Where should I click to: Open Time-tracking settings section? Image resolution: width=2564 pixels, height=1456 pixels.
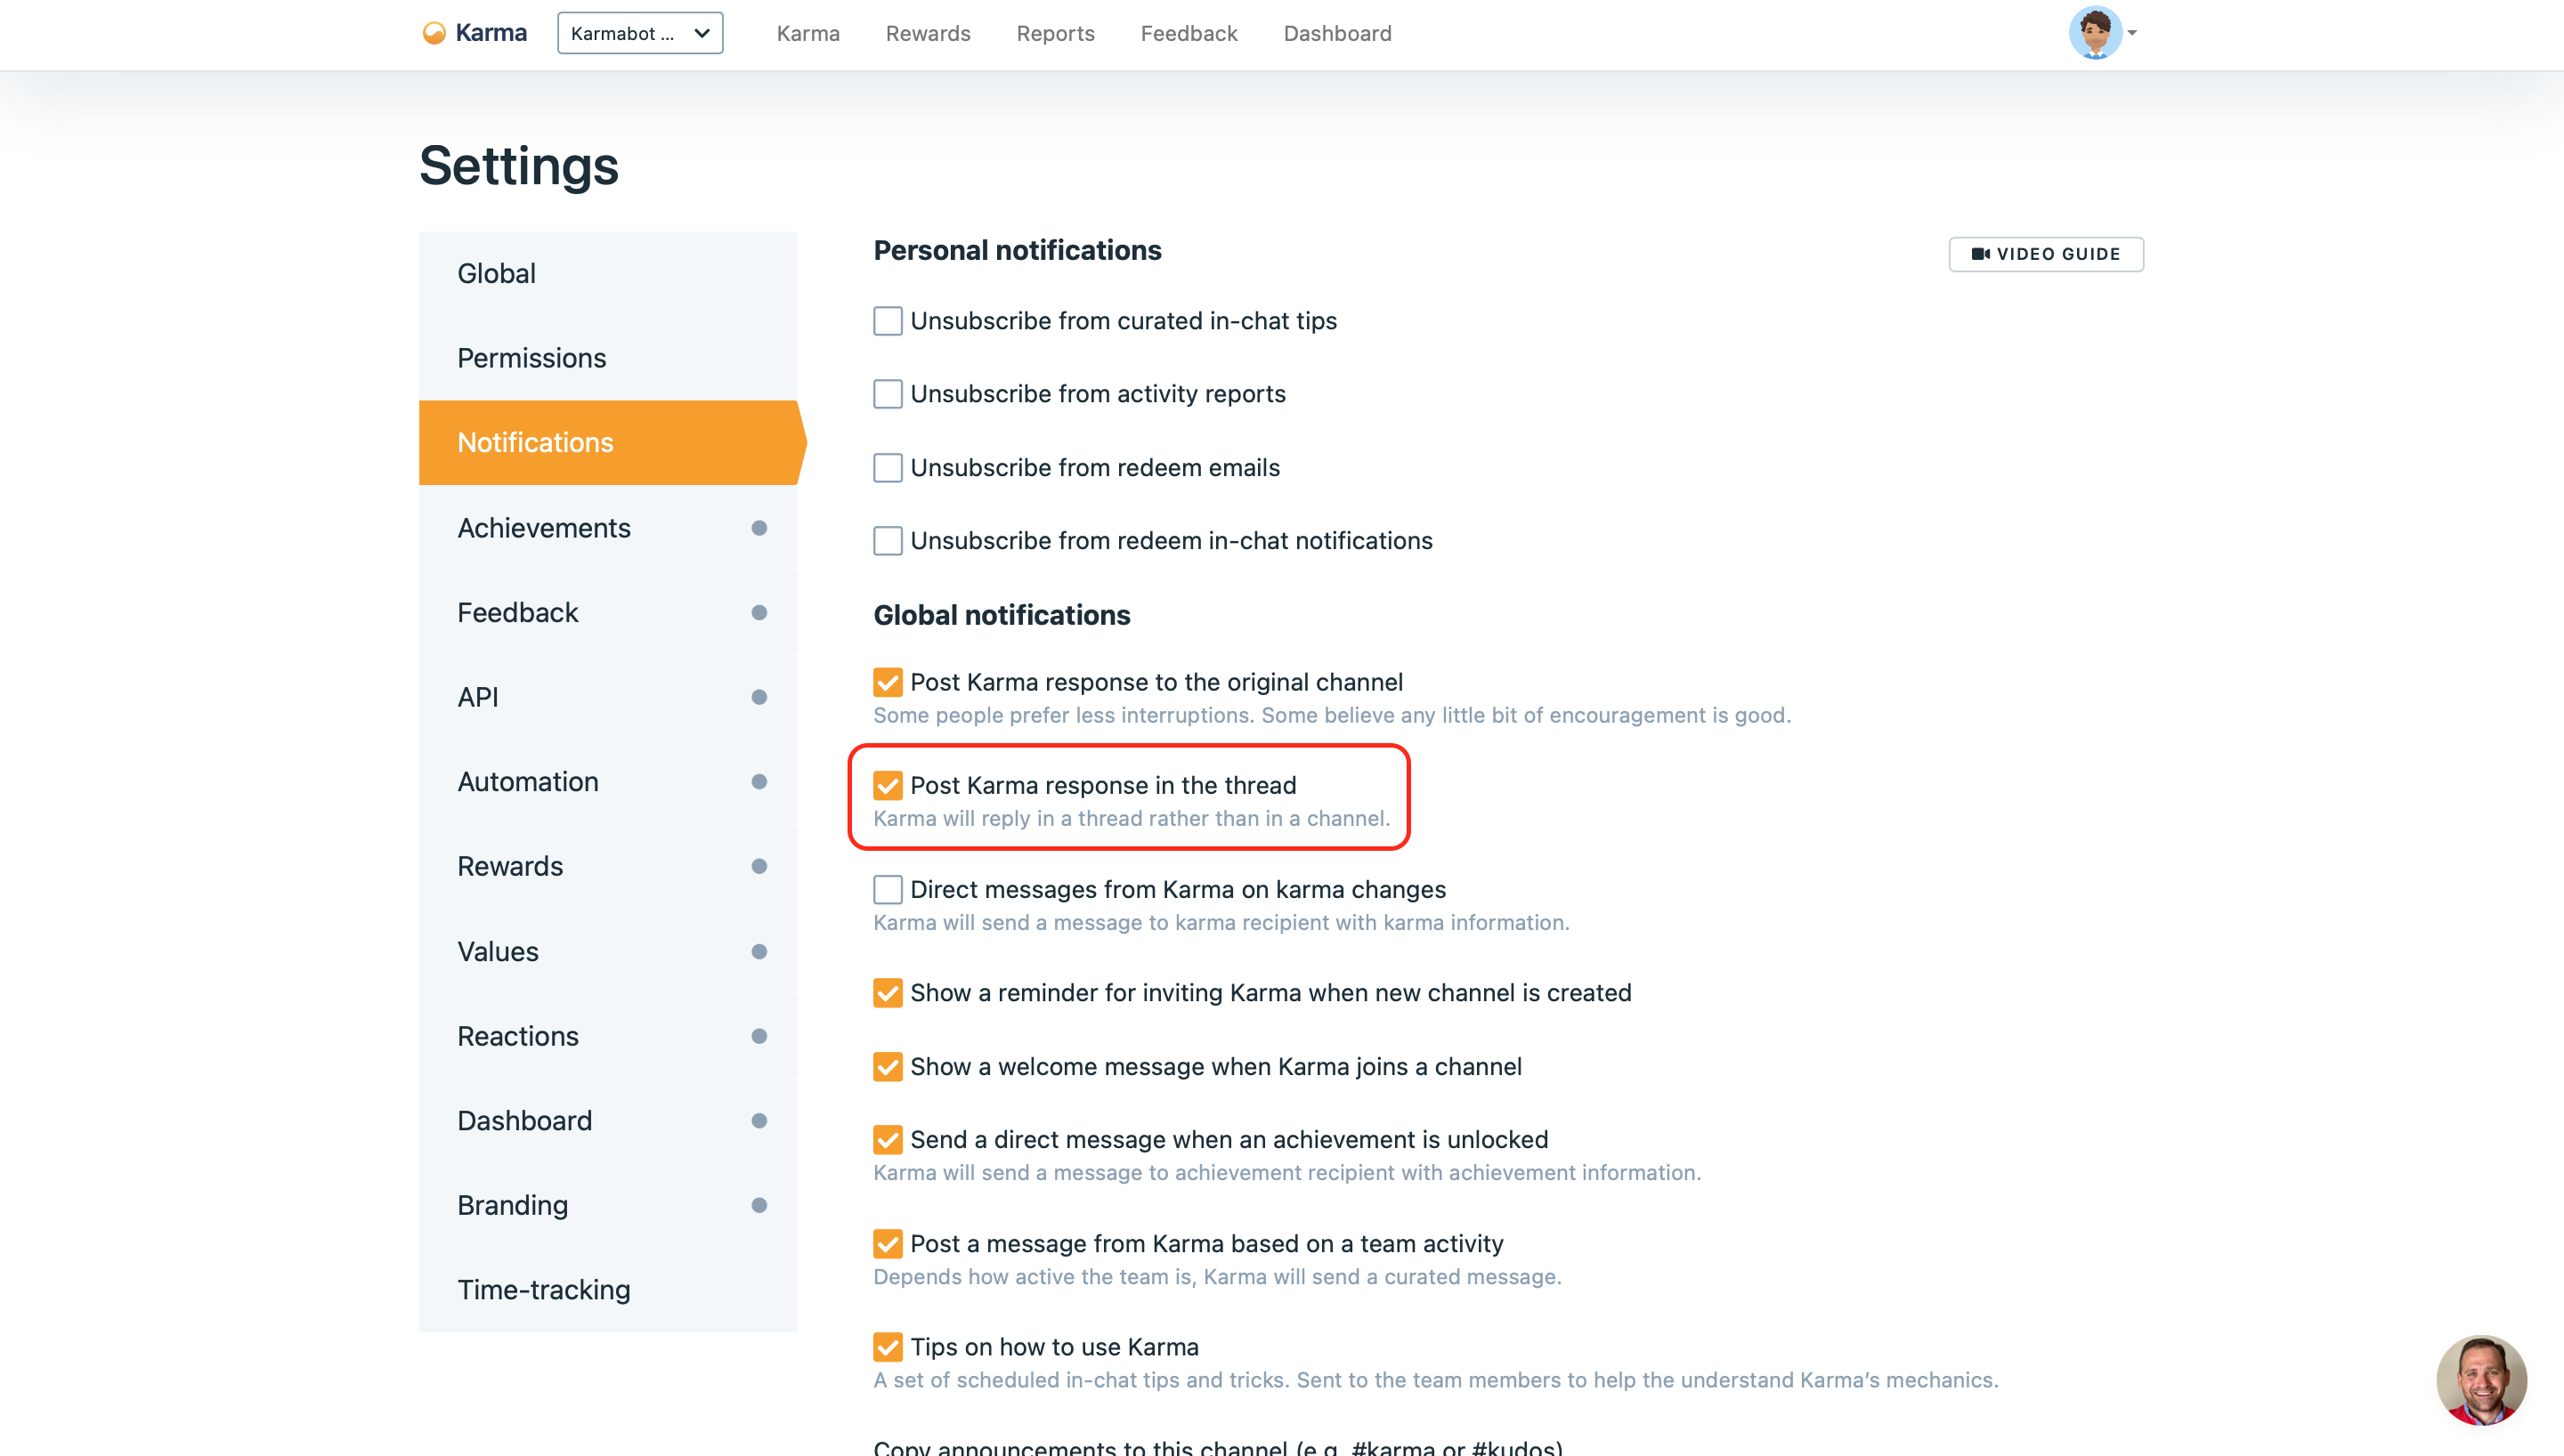[543, 1290]
